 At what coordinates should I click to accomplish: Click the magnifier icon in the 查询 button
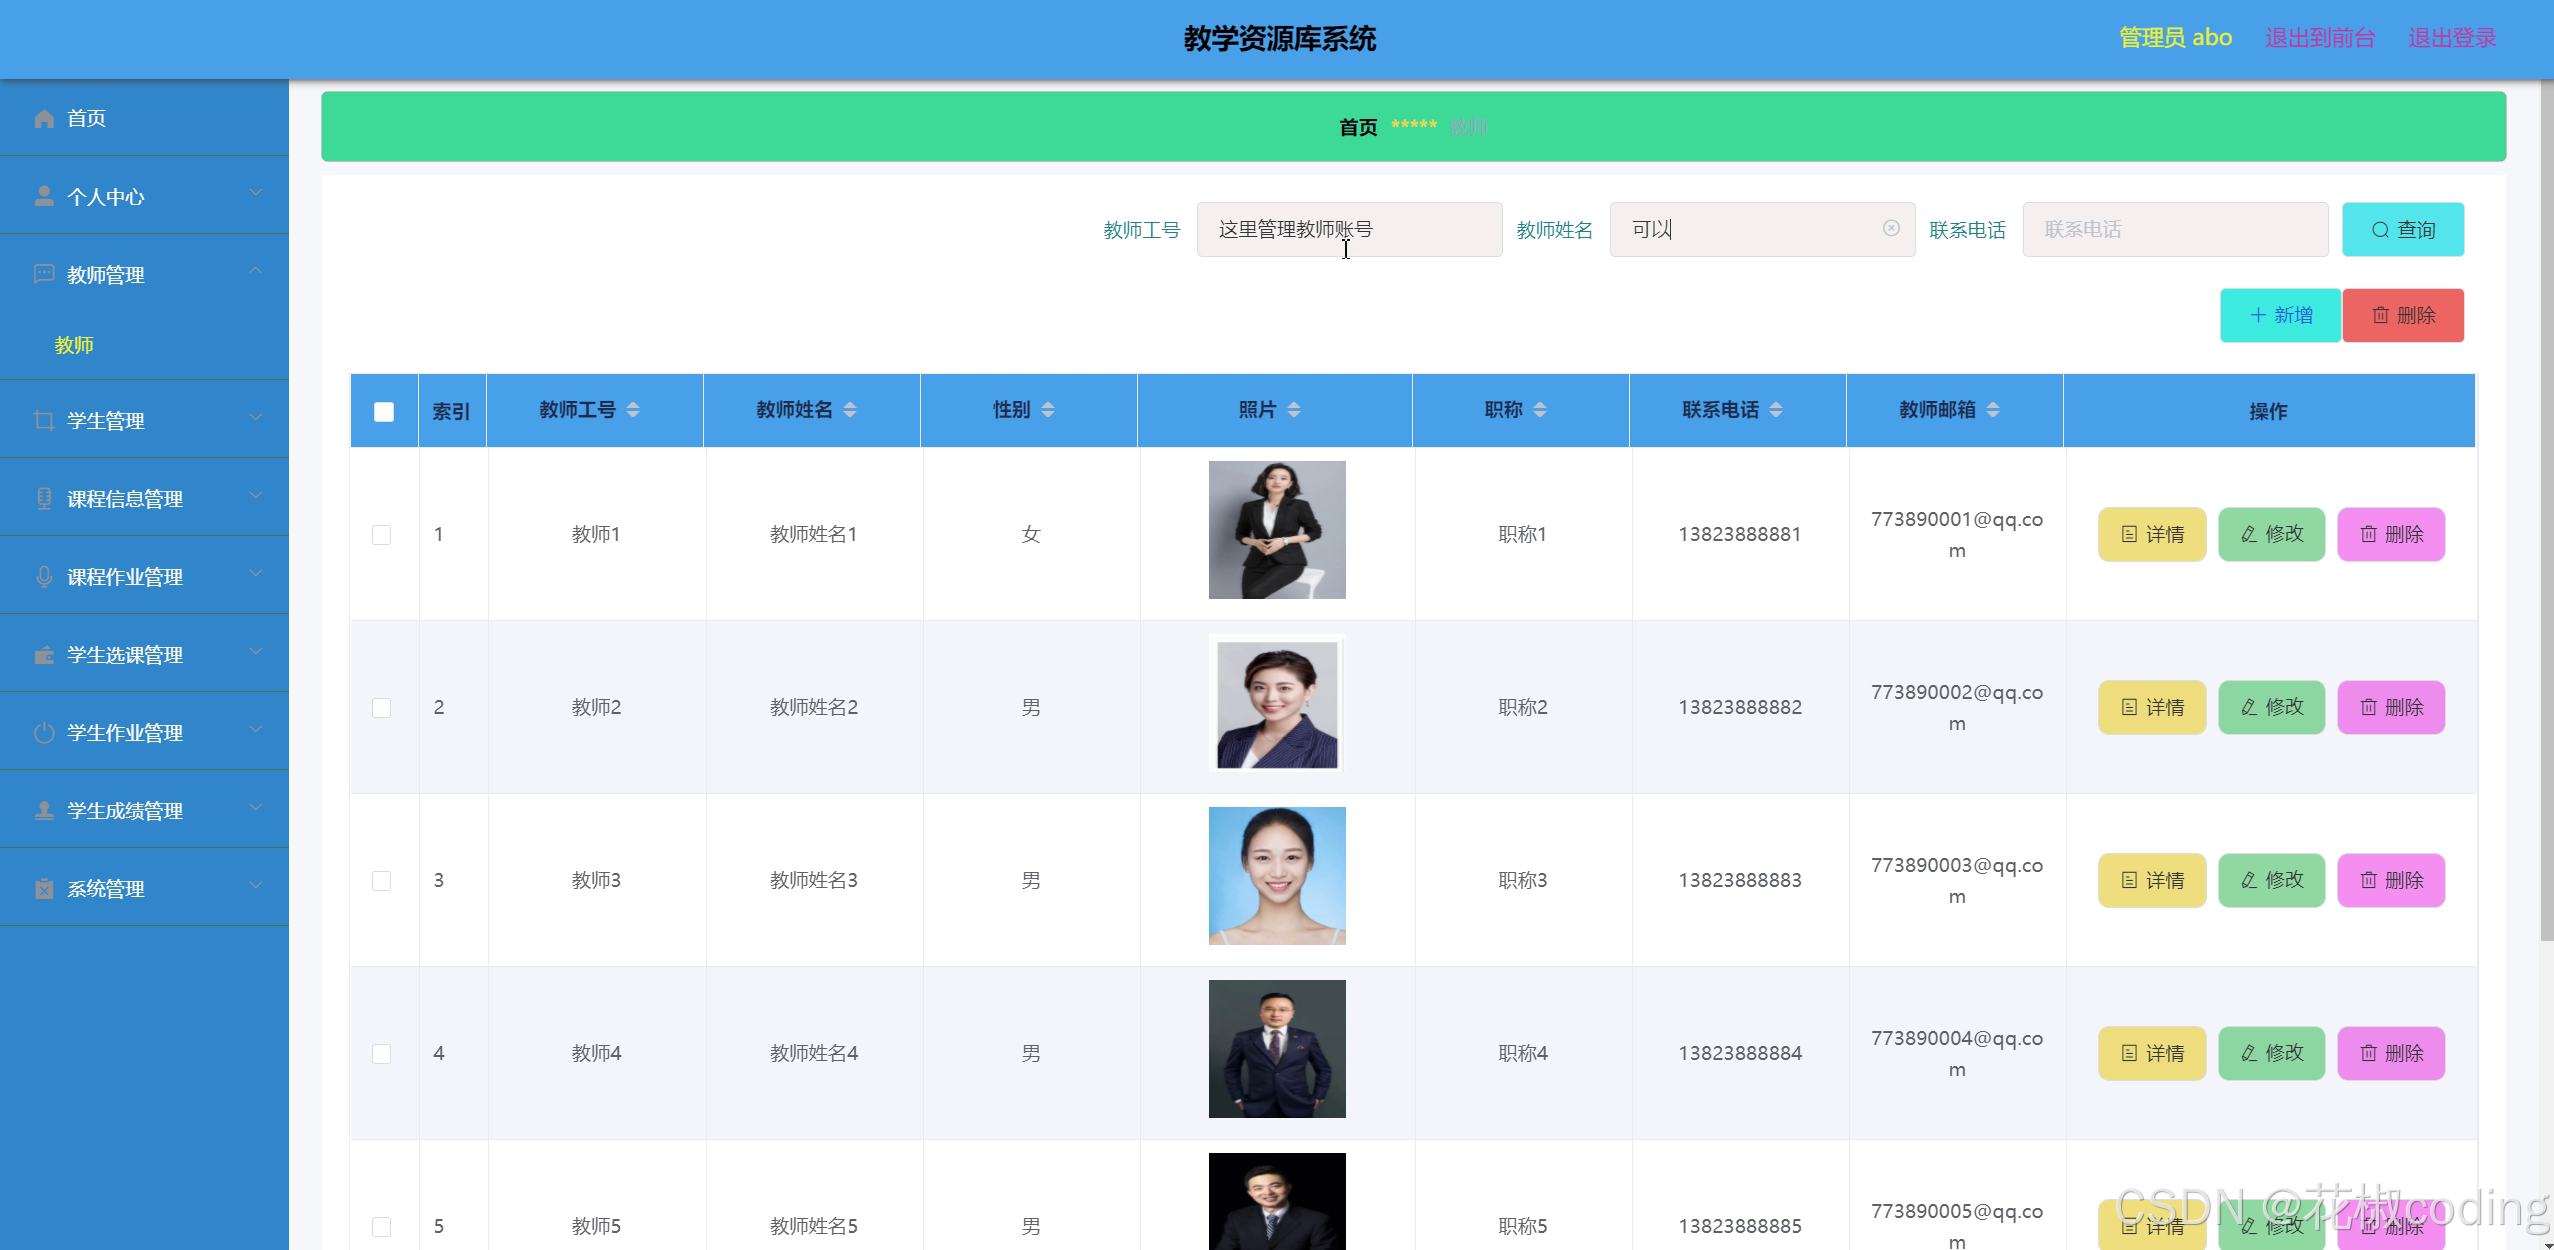(2380, 229)
